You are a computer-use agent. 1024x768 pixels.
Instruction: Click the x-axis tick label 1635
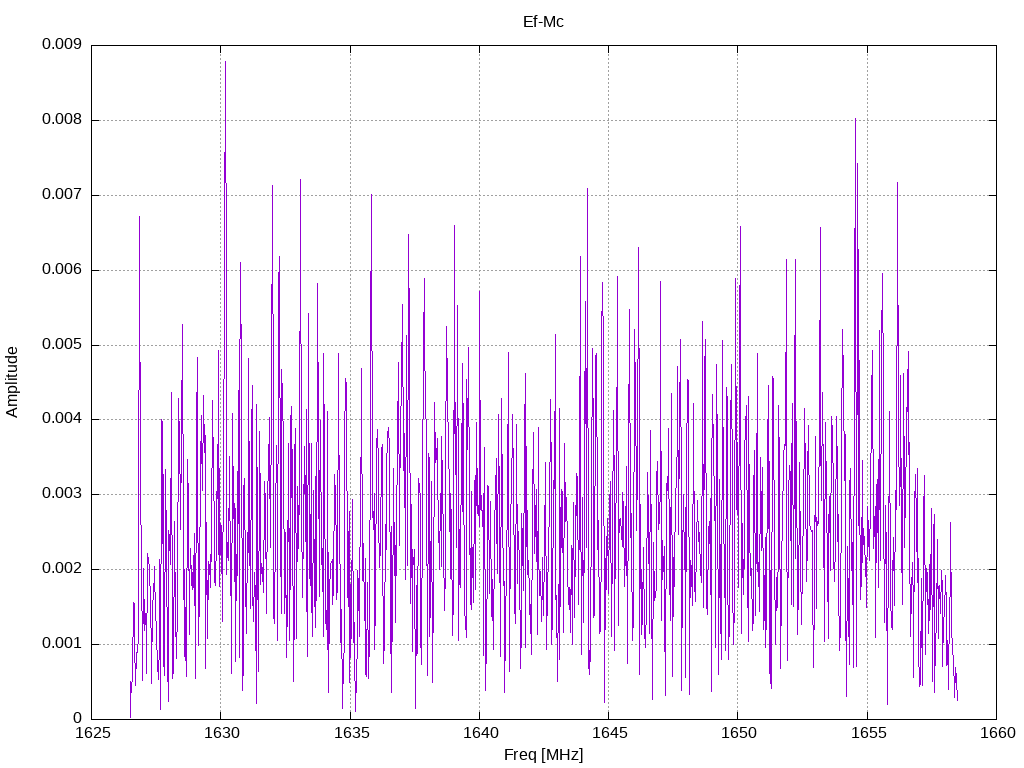point(351,733)
